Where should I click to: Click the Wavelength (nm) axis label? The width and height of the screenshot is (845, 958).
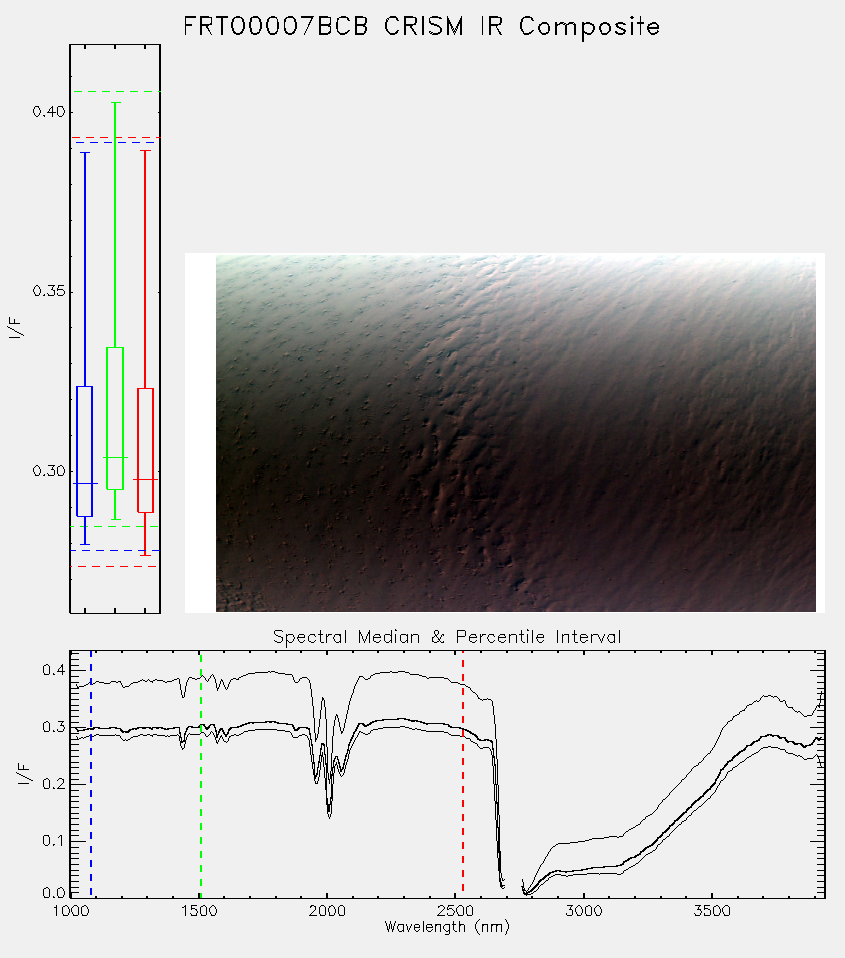click(447, 927)
